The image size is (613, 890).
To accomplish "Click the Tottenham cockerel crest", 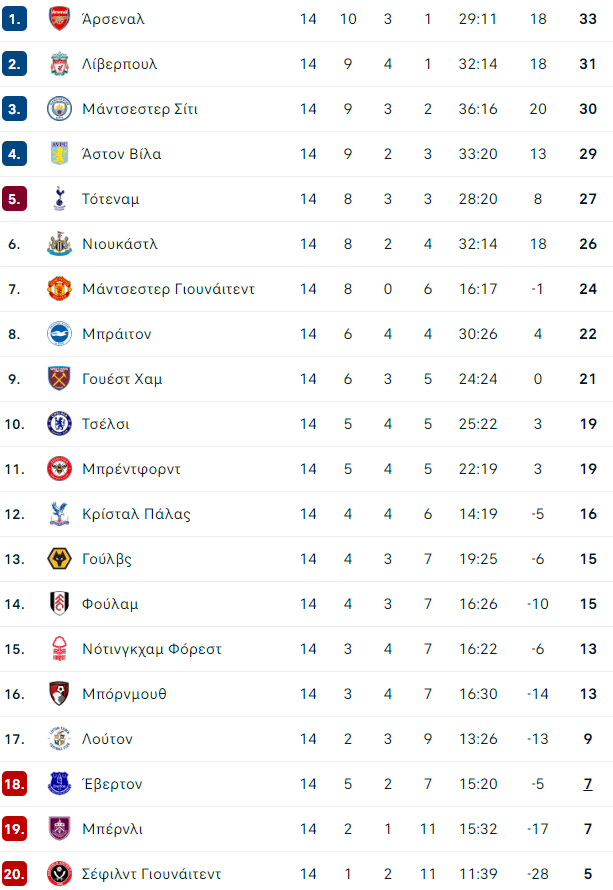I will pyautogui.click(x=59, y=199).
